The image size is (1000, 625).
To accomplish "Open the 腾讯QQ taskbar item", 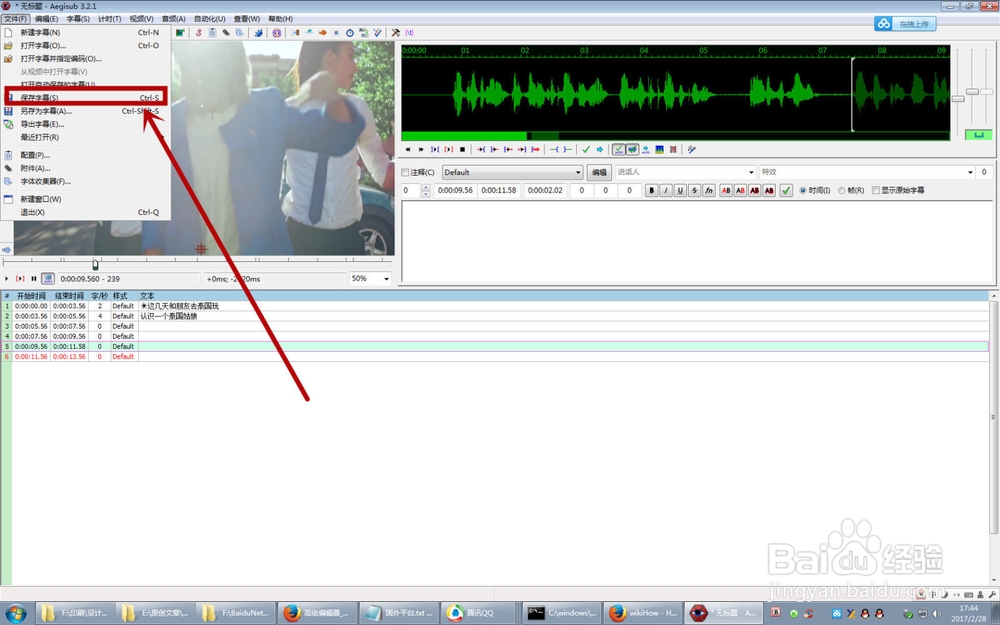I will 478,613.
